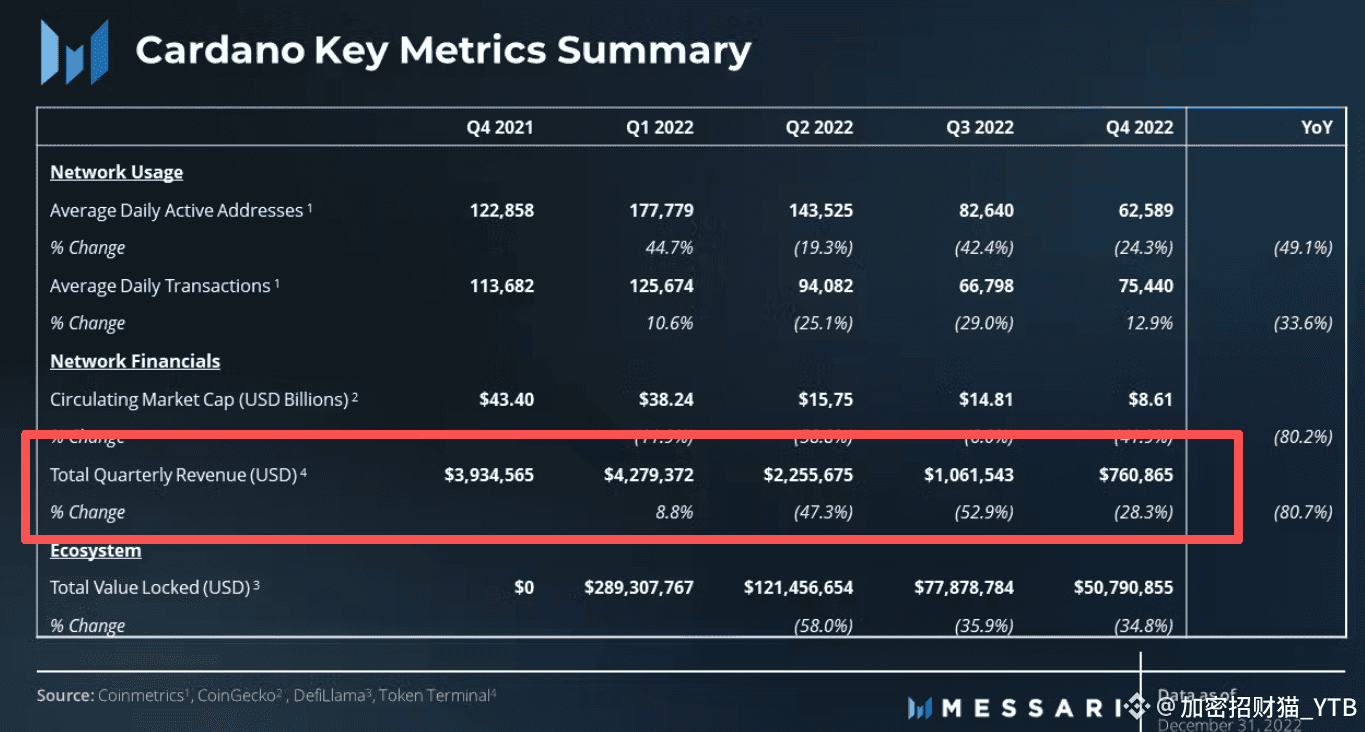Select the Cardano Key Metrics Summary title

click(x=443, y=50)
